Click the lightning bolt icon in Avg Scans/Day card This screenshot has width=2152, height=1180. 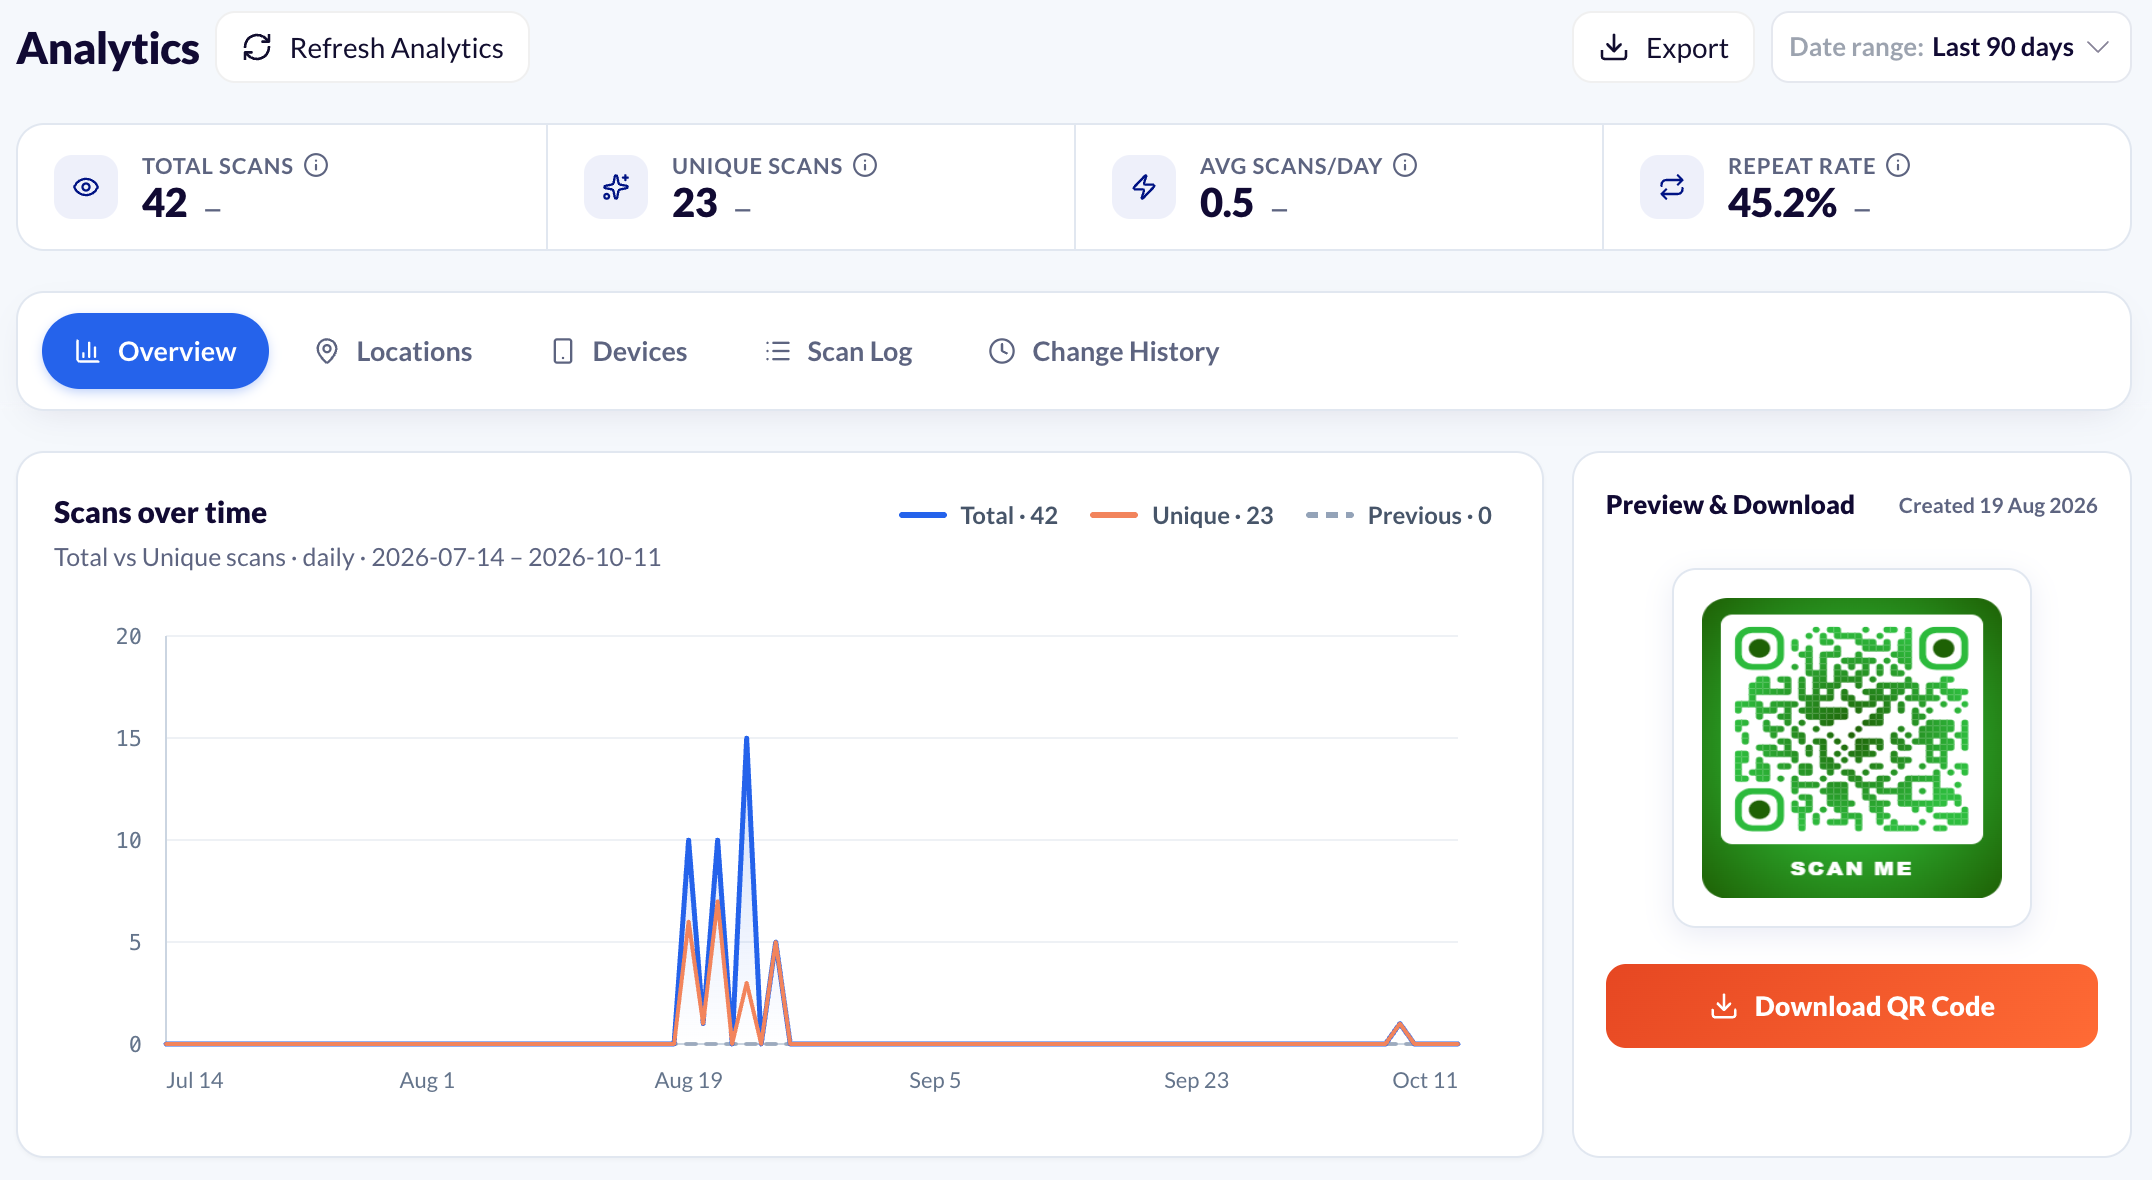pyautogui.click(x=1144, y=187)
